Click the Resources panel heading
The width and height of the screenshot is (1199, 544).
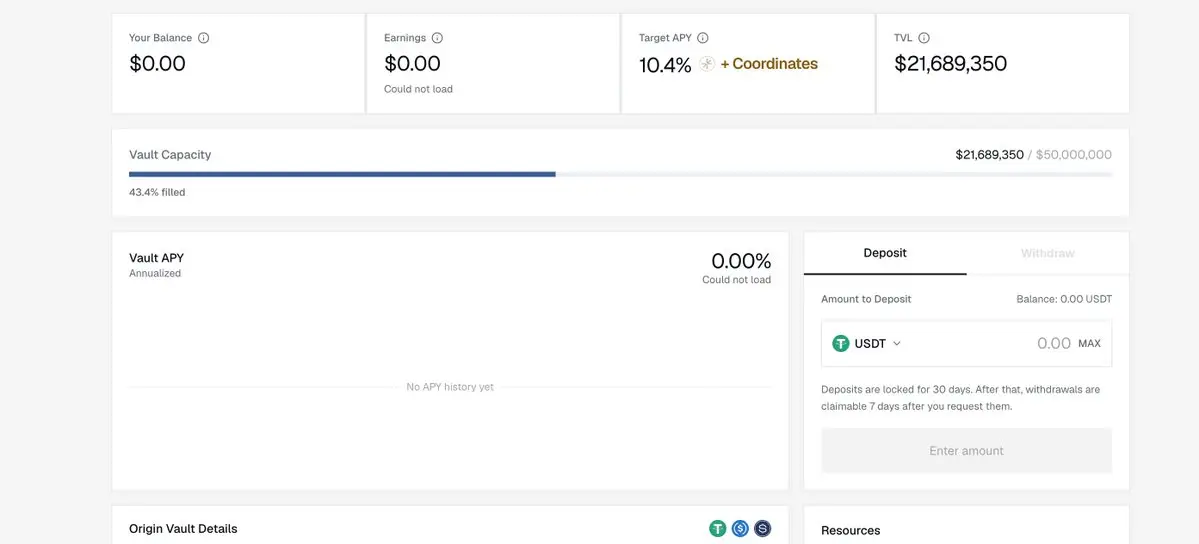850,530
